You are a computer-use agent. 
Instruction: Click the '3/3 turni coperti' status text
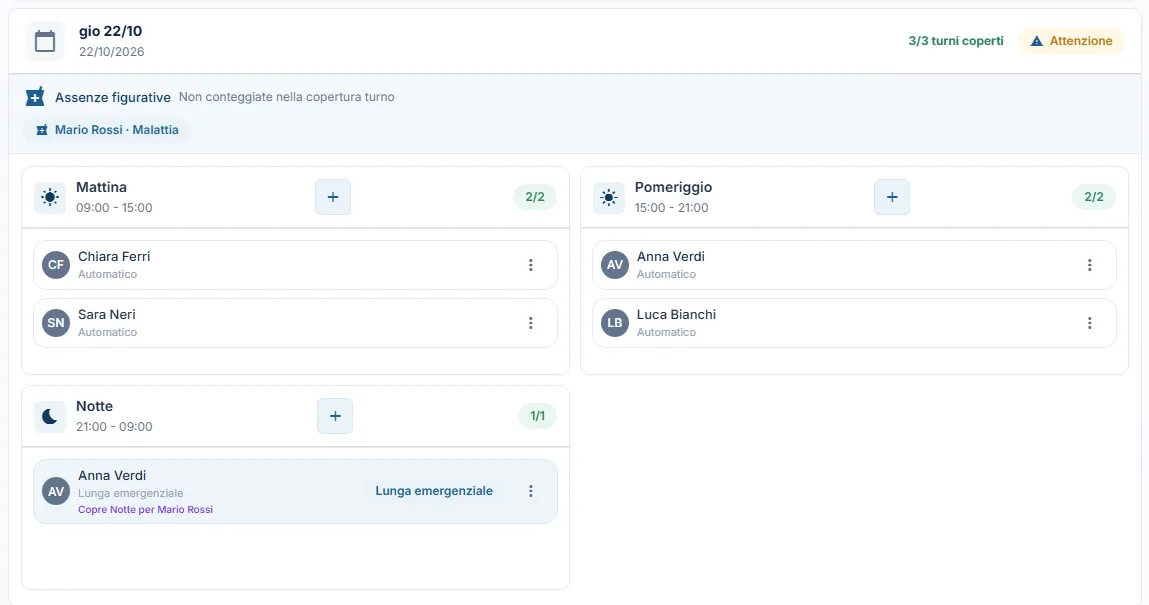[x=956, y=41]
